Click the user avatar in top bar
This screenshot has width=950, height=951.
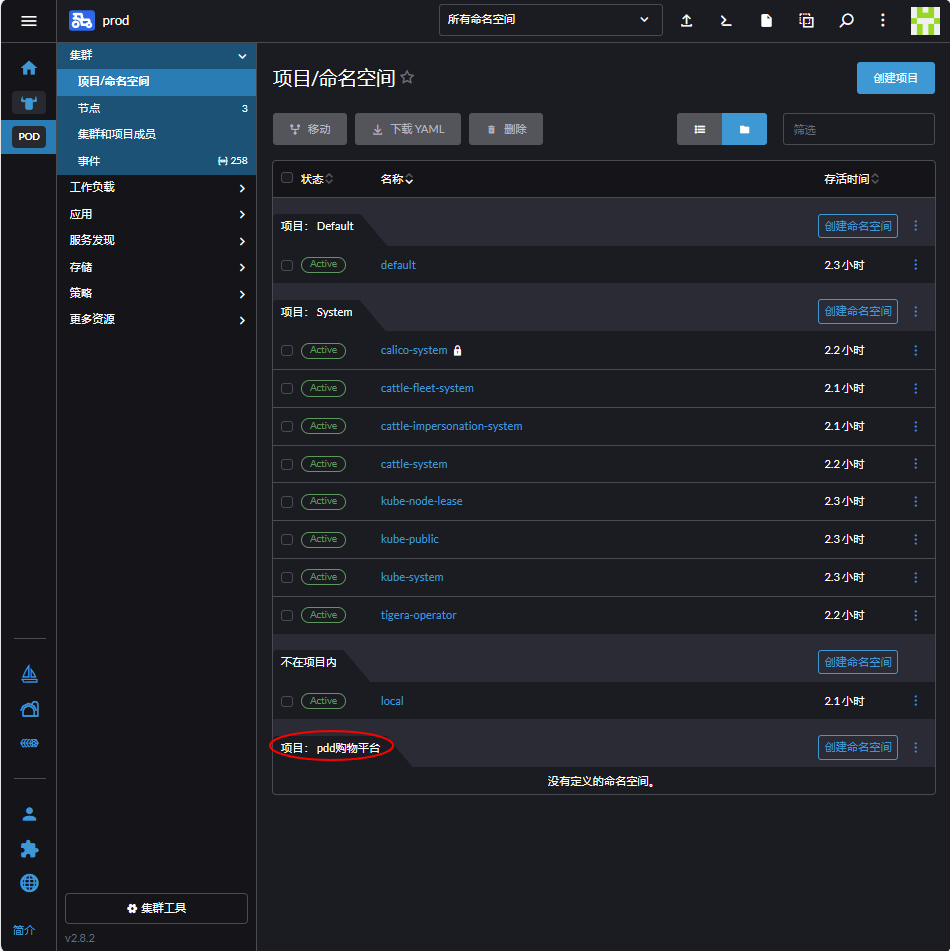click(924, 20)
